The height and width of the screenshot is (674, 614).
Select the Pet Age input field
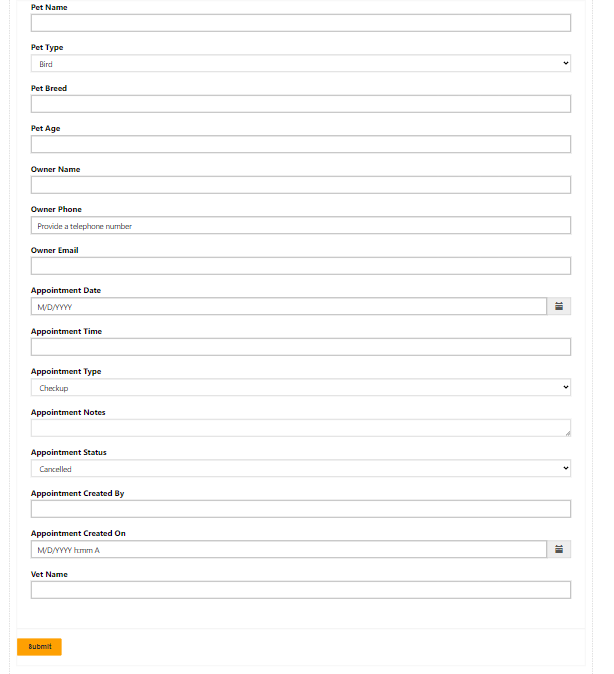(301, 144)
